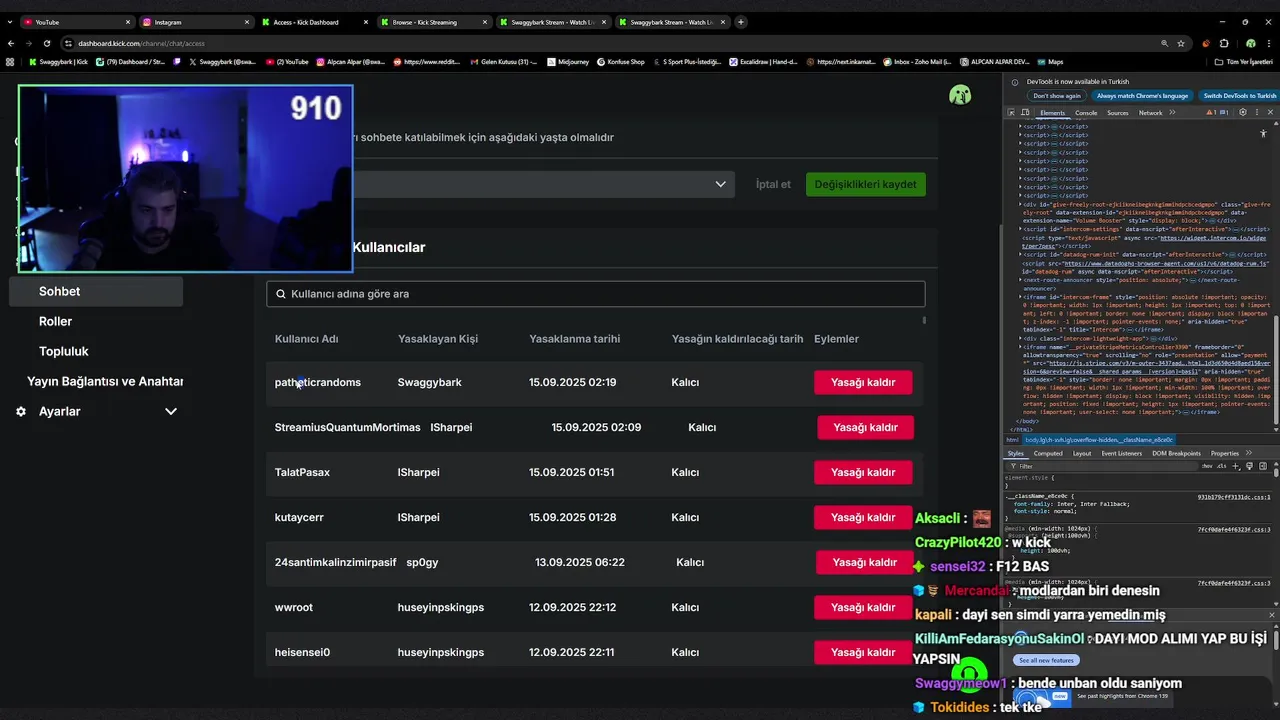This screenshot has width=1280, height=720.
Task: Click the new style rule plus icon
Action: pos(1236,466)
